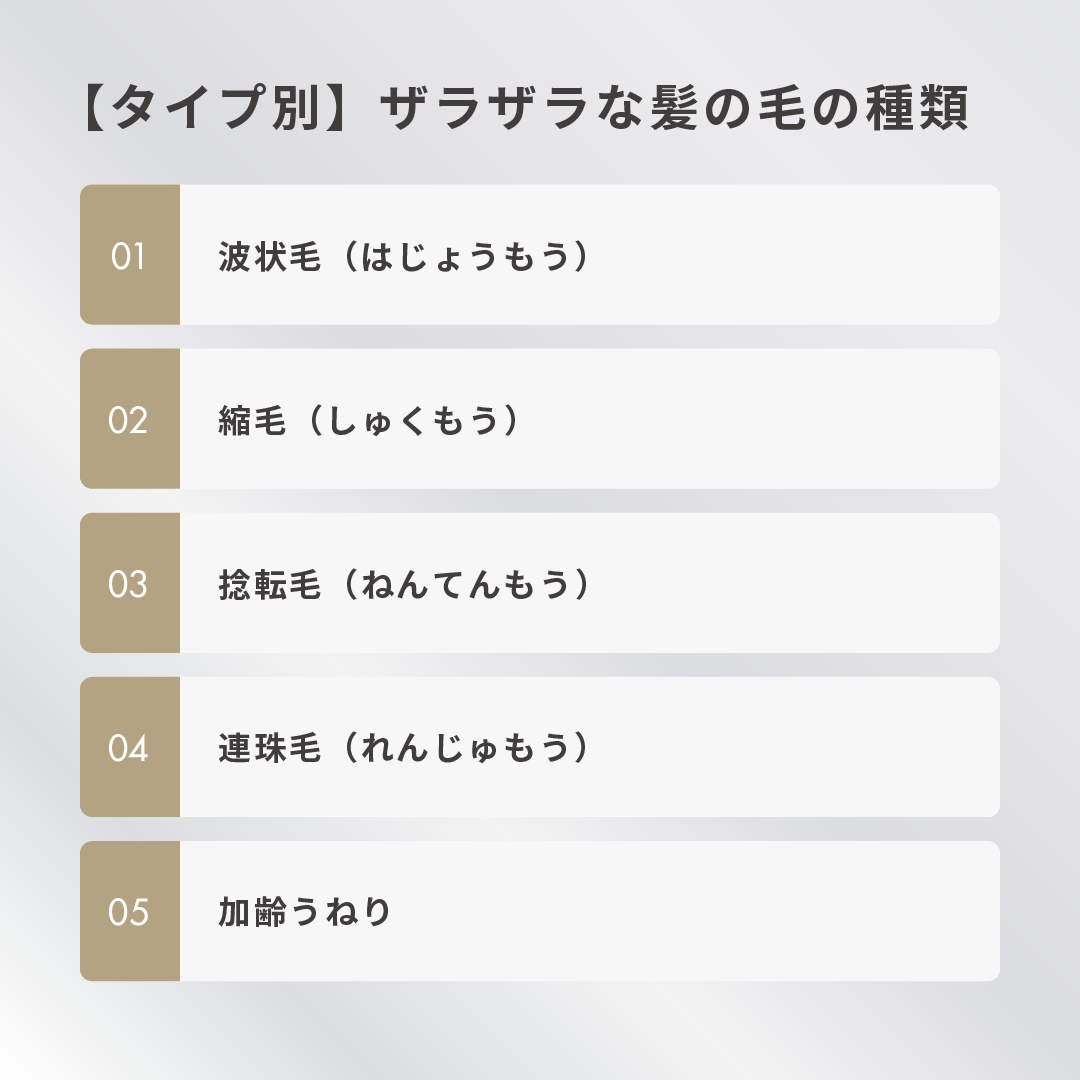Select the 加齢うねり list item text

pos(305,912)
